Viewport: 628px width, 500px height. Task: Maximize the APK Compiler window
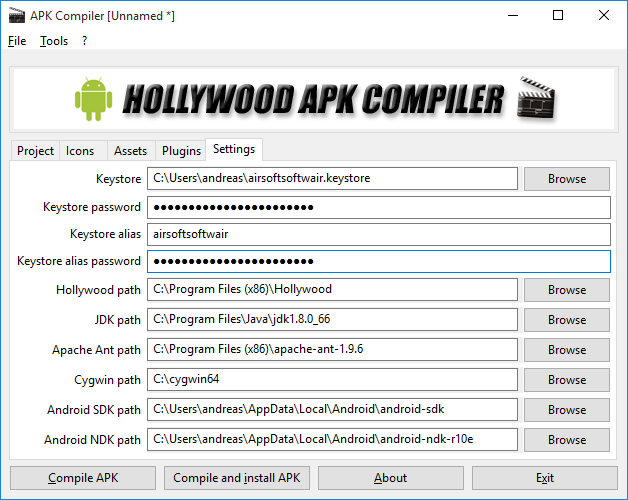[558, 16]
